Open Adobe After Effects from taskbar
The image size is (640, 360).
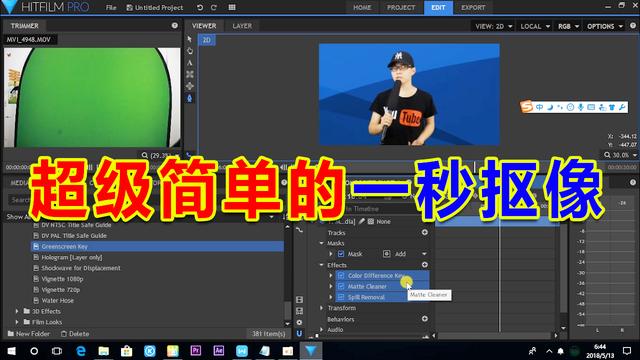[x=219, y=351]
